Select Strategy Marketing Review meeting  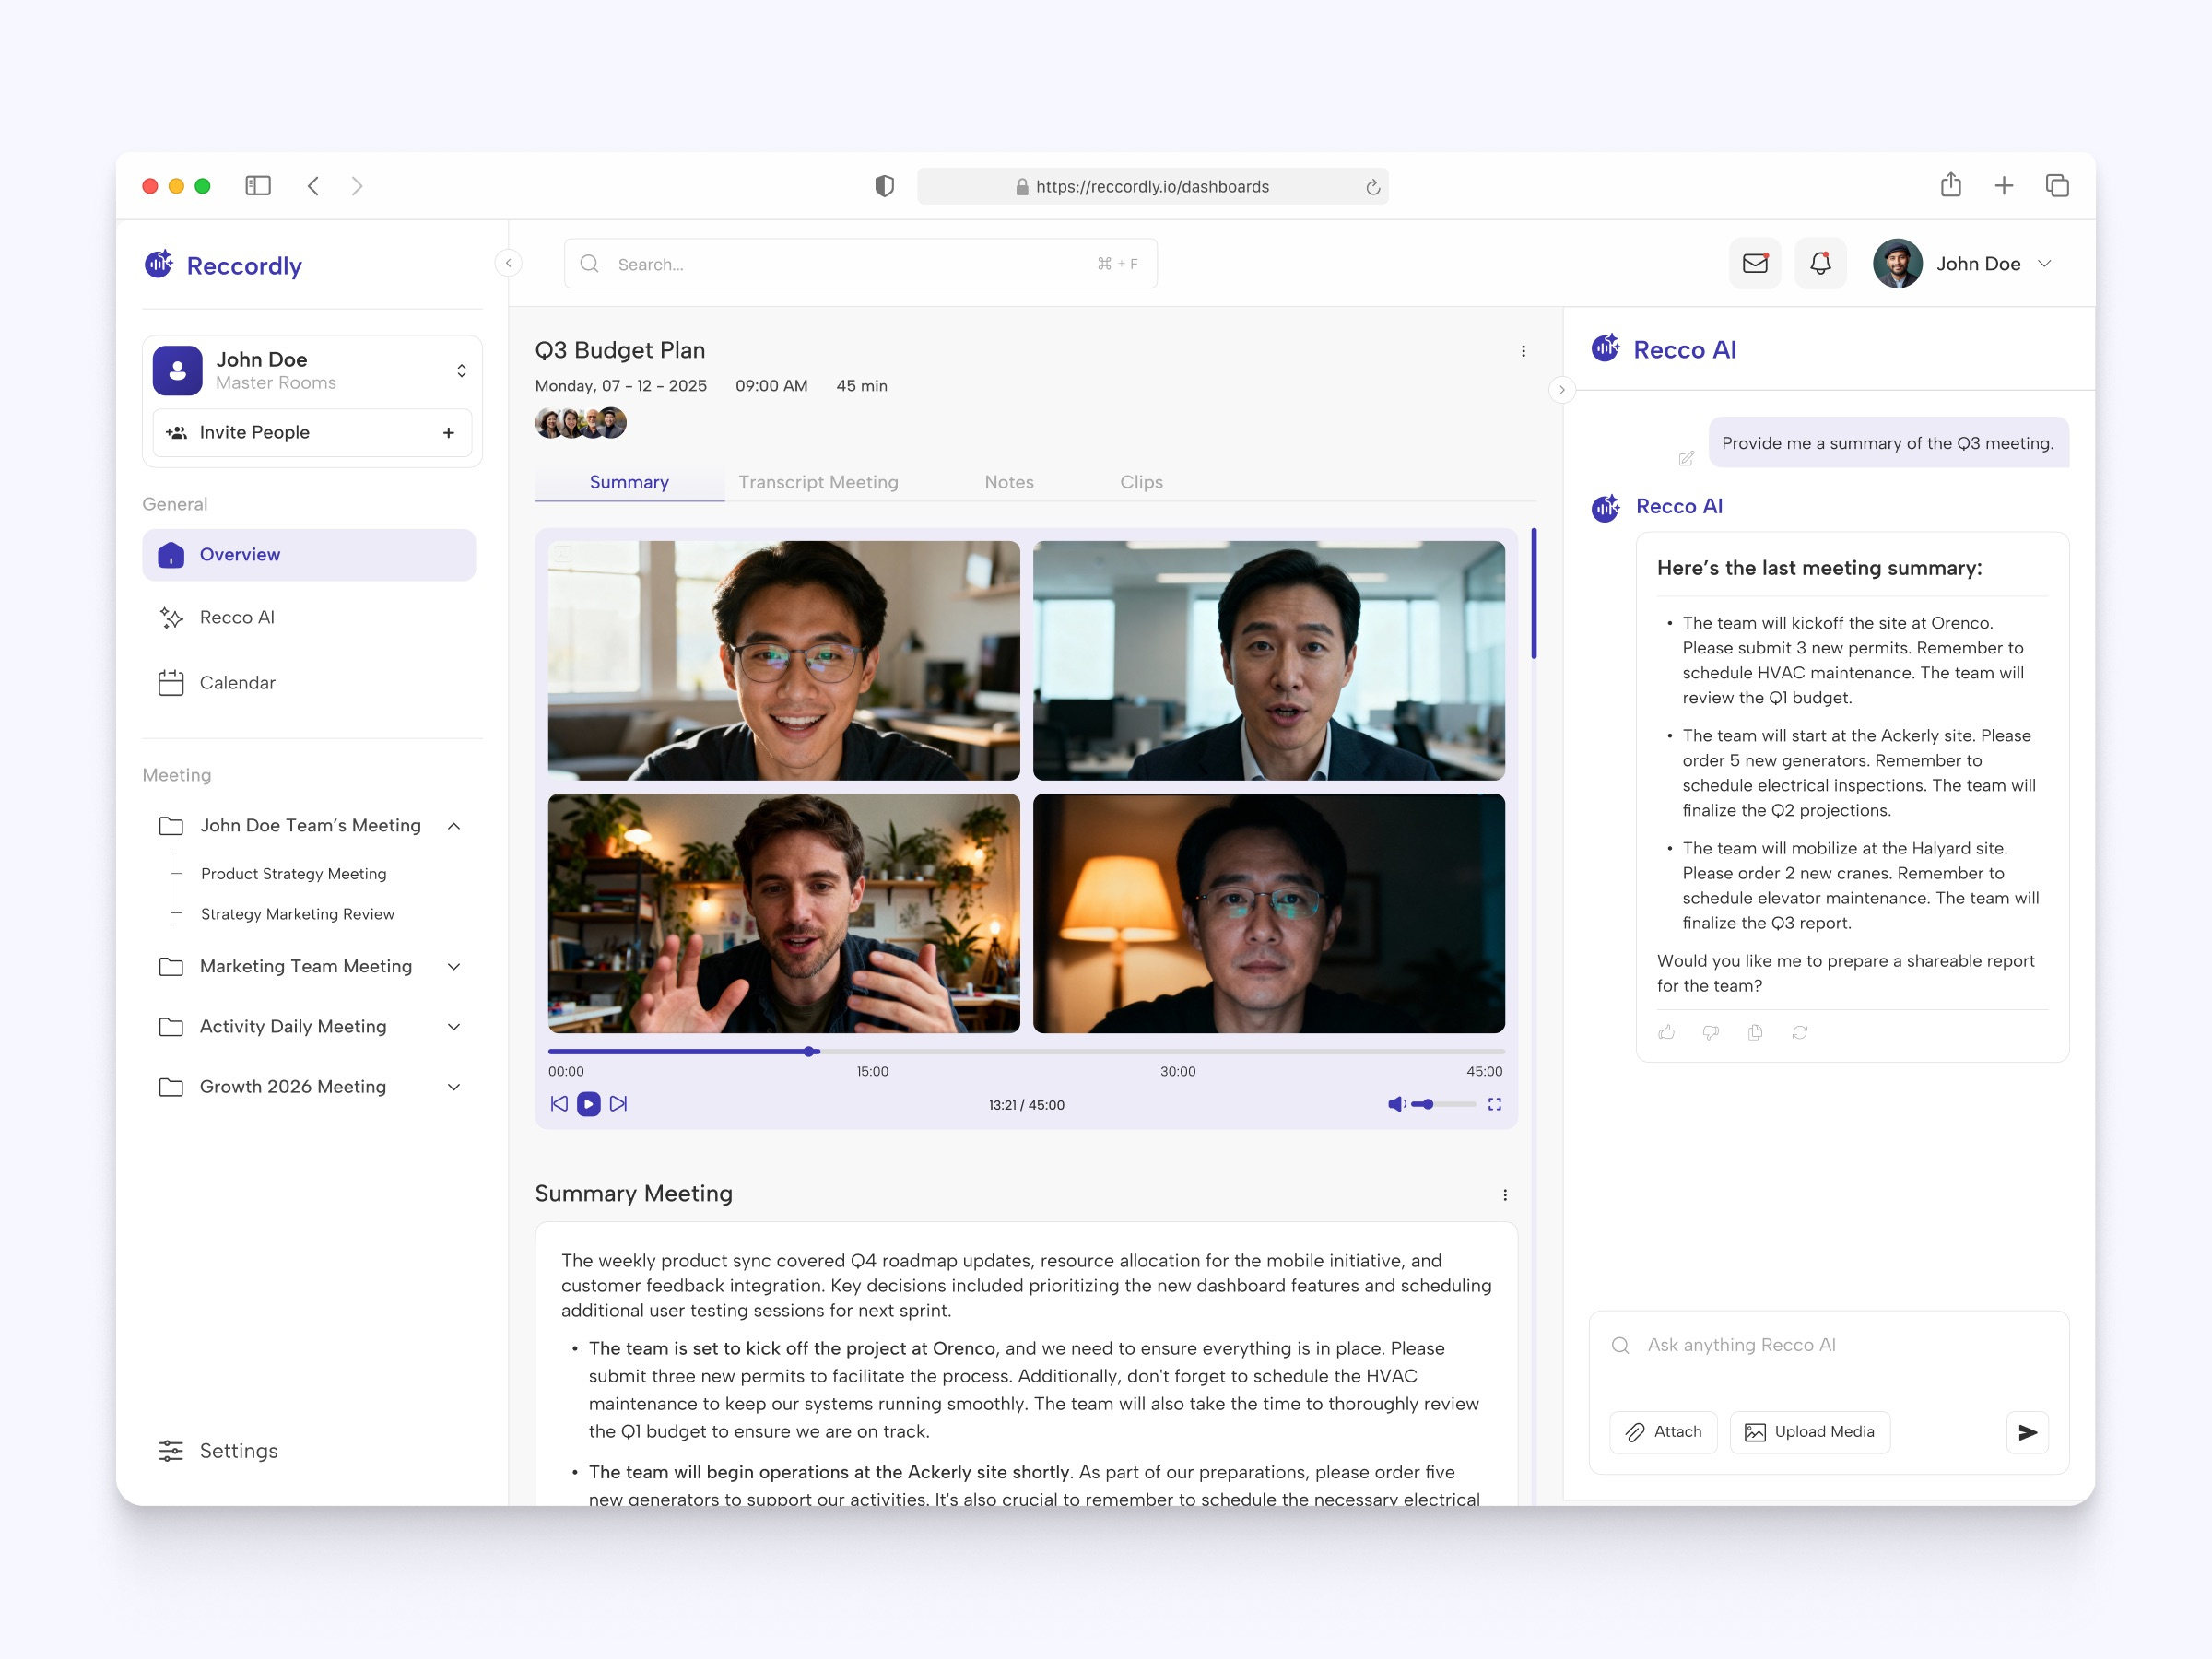tap(297, 913)
